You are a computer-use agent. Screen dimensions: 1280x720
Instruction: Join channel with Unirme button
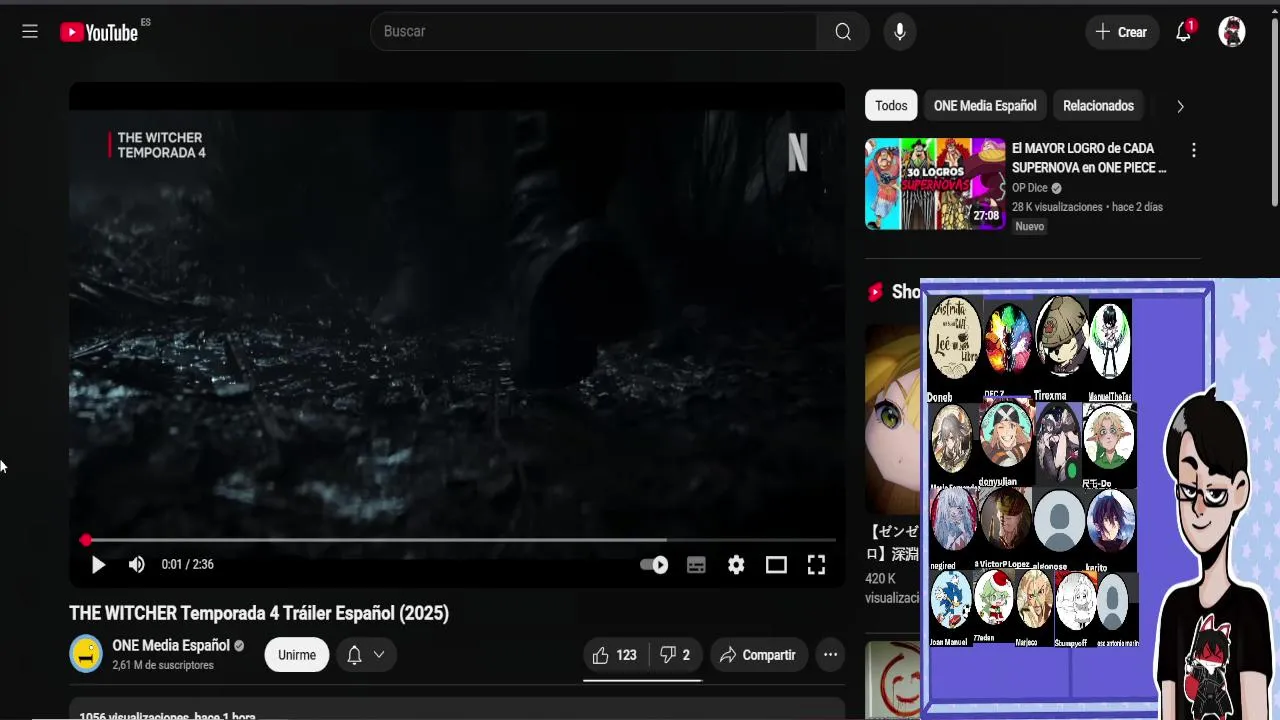tap(297, 655)
